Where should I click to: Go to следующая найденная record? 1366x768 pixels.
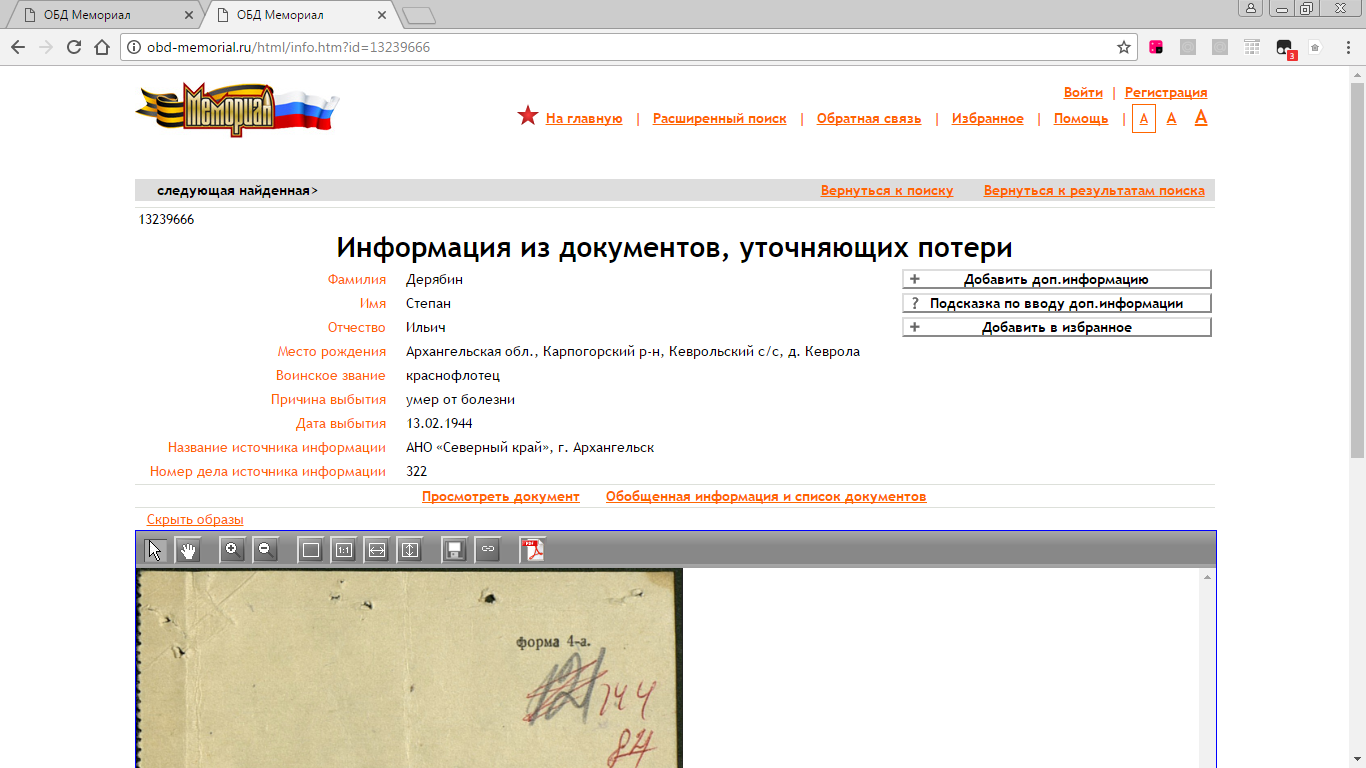(x=237, y=190)
